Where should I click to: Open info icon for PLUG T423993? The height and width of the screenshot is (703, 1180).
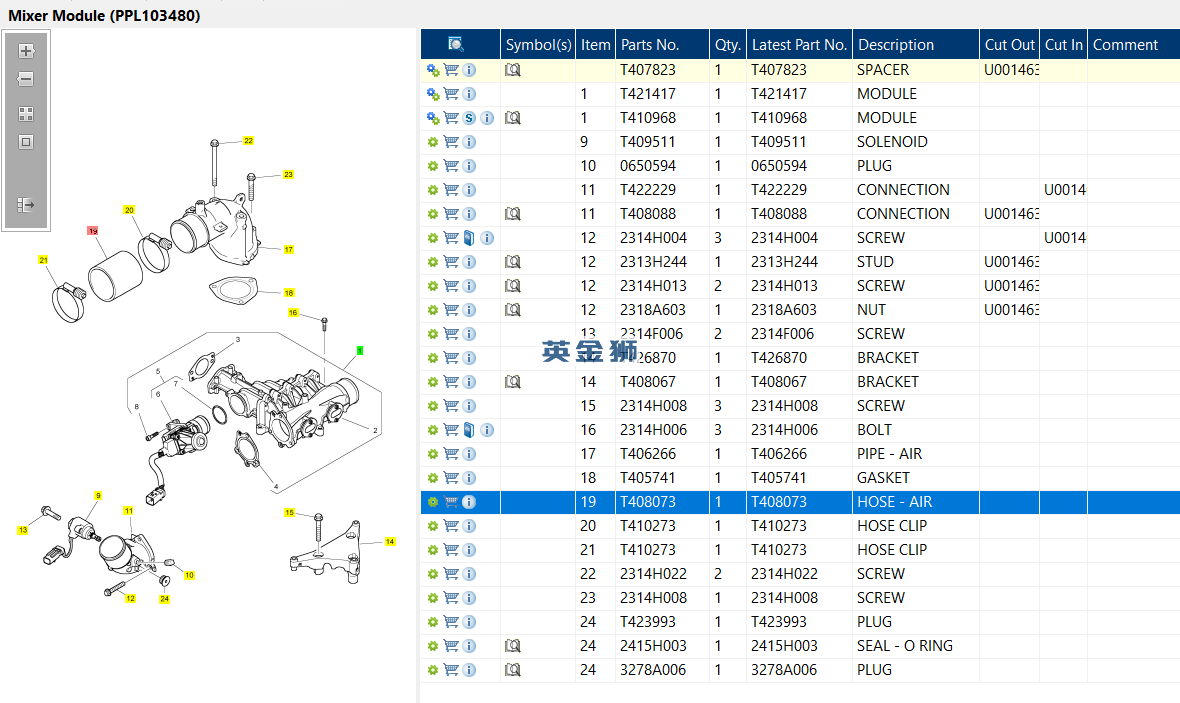469,622
